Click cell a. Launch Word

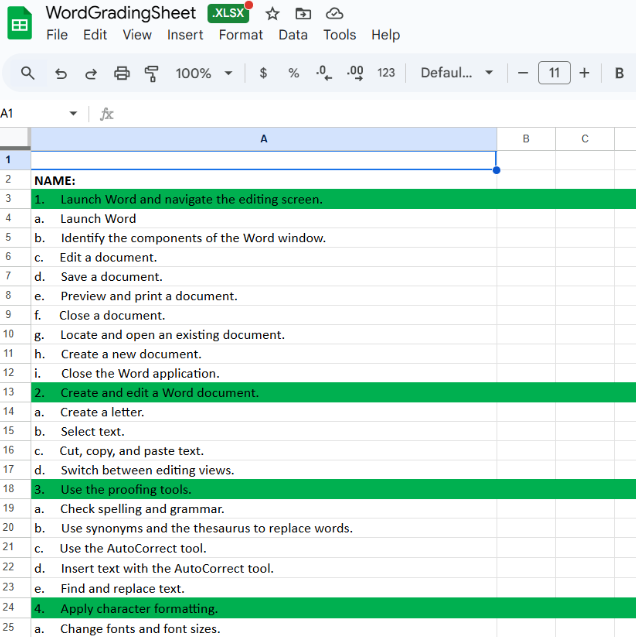click(x=264, y=219)
